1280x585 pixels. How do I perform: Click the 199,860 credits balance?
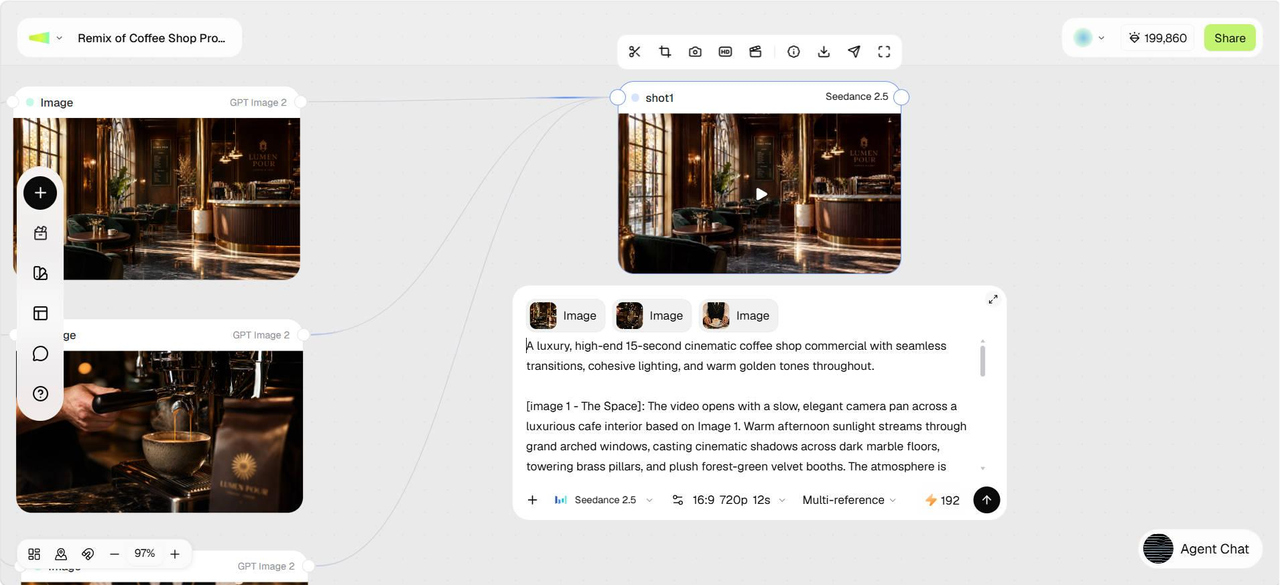[x=1157, y=38]
